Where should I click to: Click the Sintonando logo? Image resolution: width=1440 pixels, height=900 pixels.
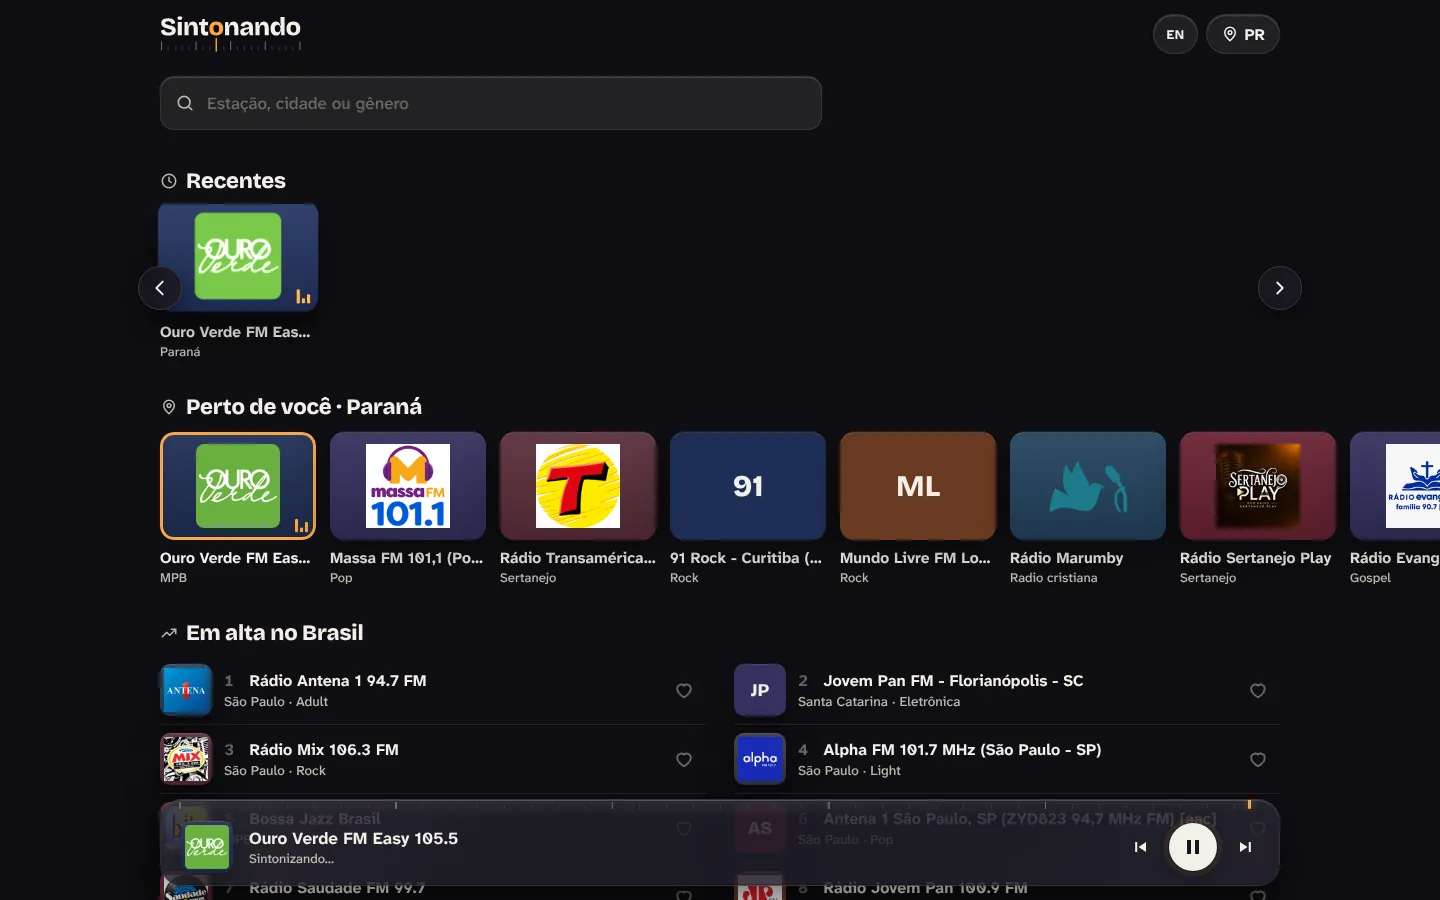pos(230,33)
